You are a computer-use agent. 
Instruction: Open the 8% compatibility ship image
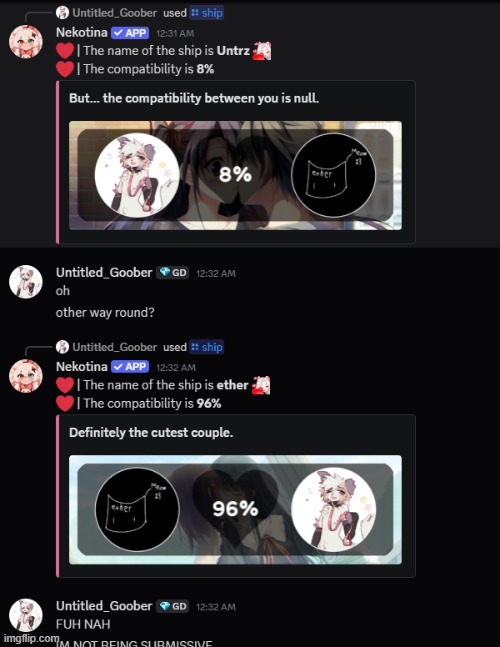coord(235,175)
